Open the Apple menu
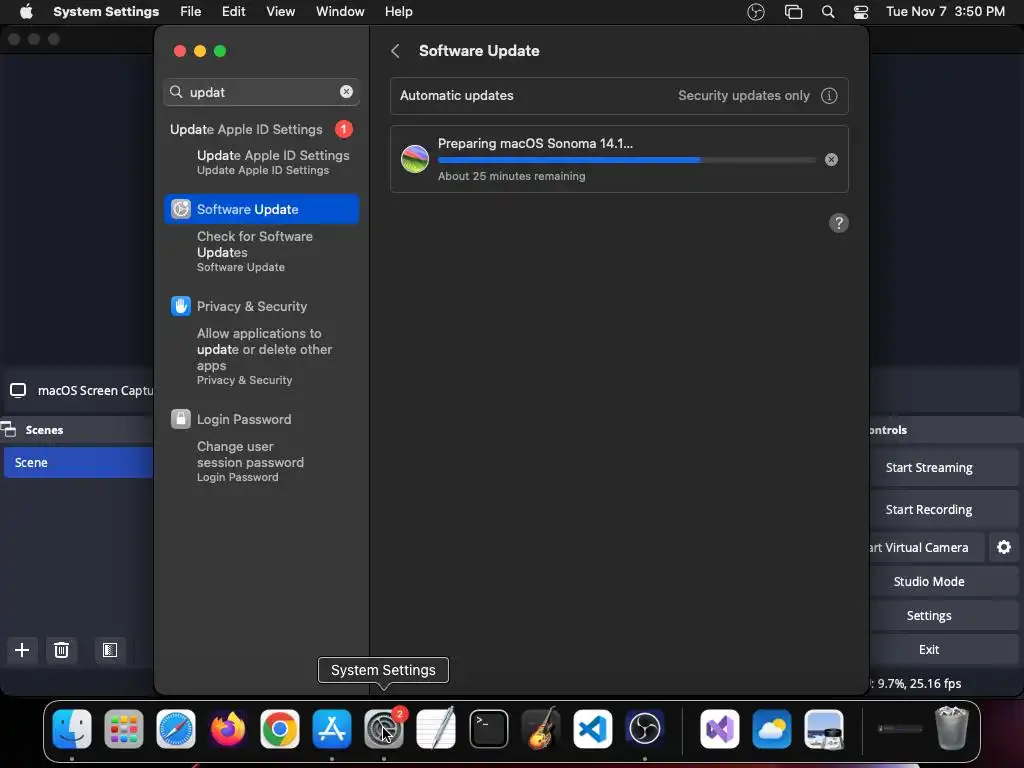The height and width of the screenshot is (768, 1024). (x=26, y=12)
